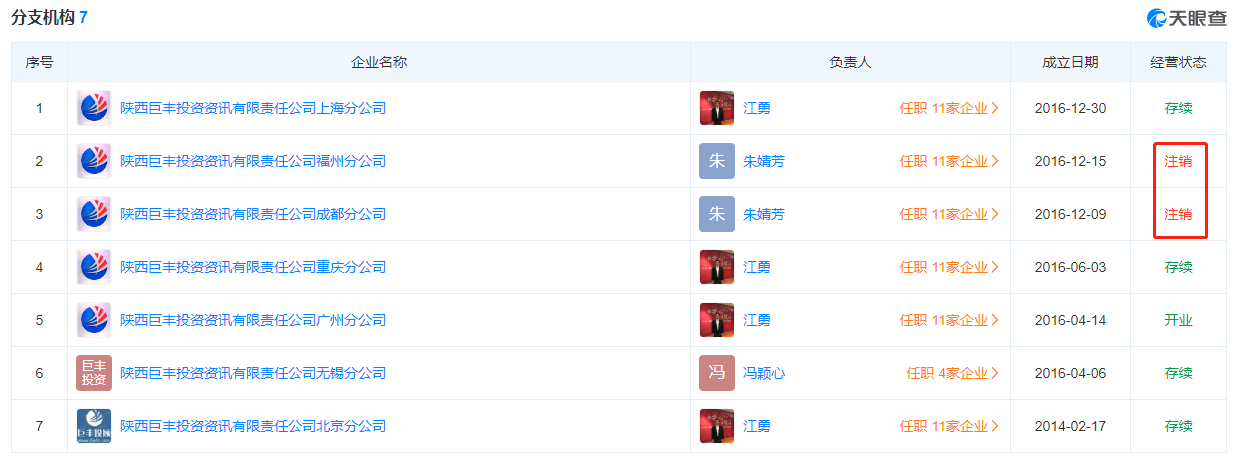Click the 天眼查 logo at top right
The height and width of the screenshot is (466, 1236).
pyautogui.click(x=1186, y=17)
